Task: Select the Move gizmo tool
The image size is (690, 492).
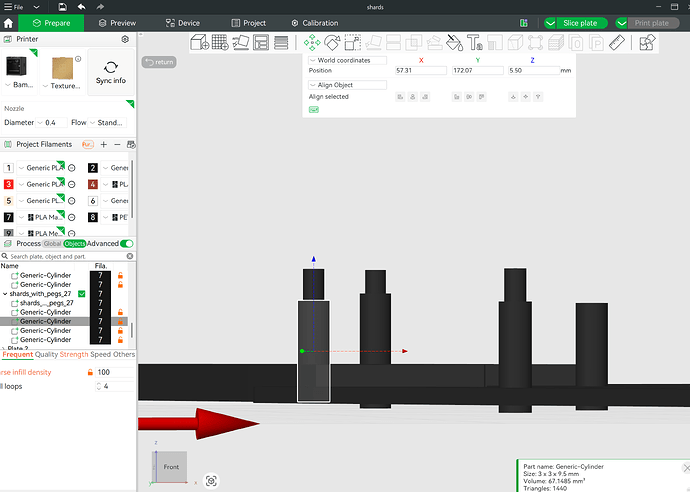Action: [x=312, y=43]
